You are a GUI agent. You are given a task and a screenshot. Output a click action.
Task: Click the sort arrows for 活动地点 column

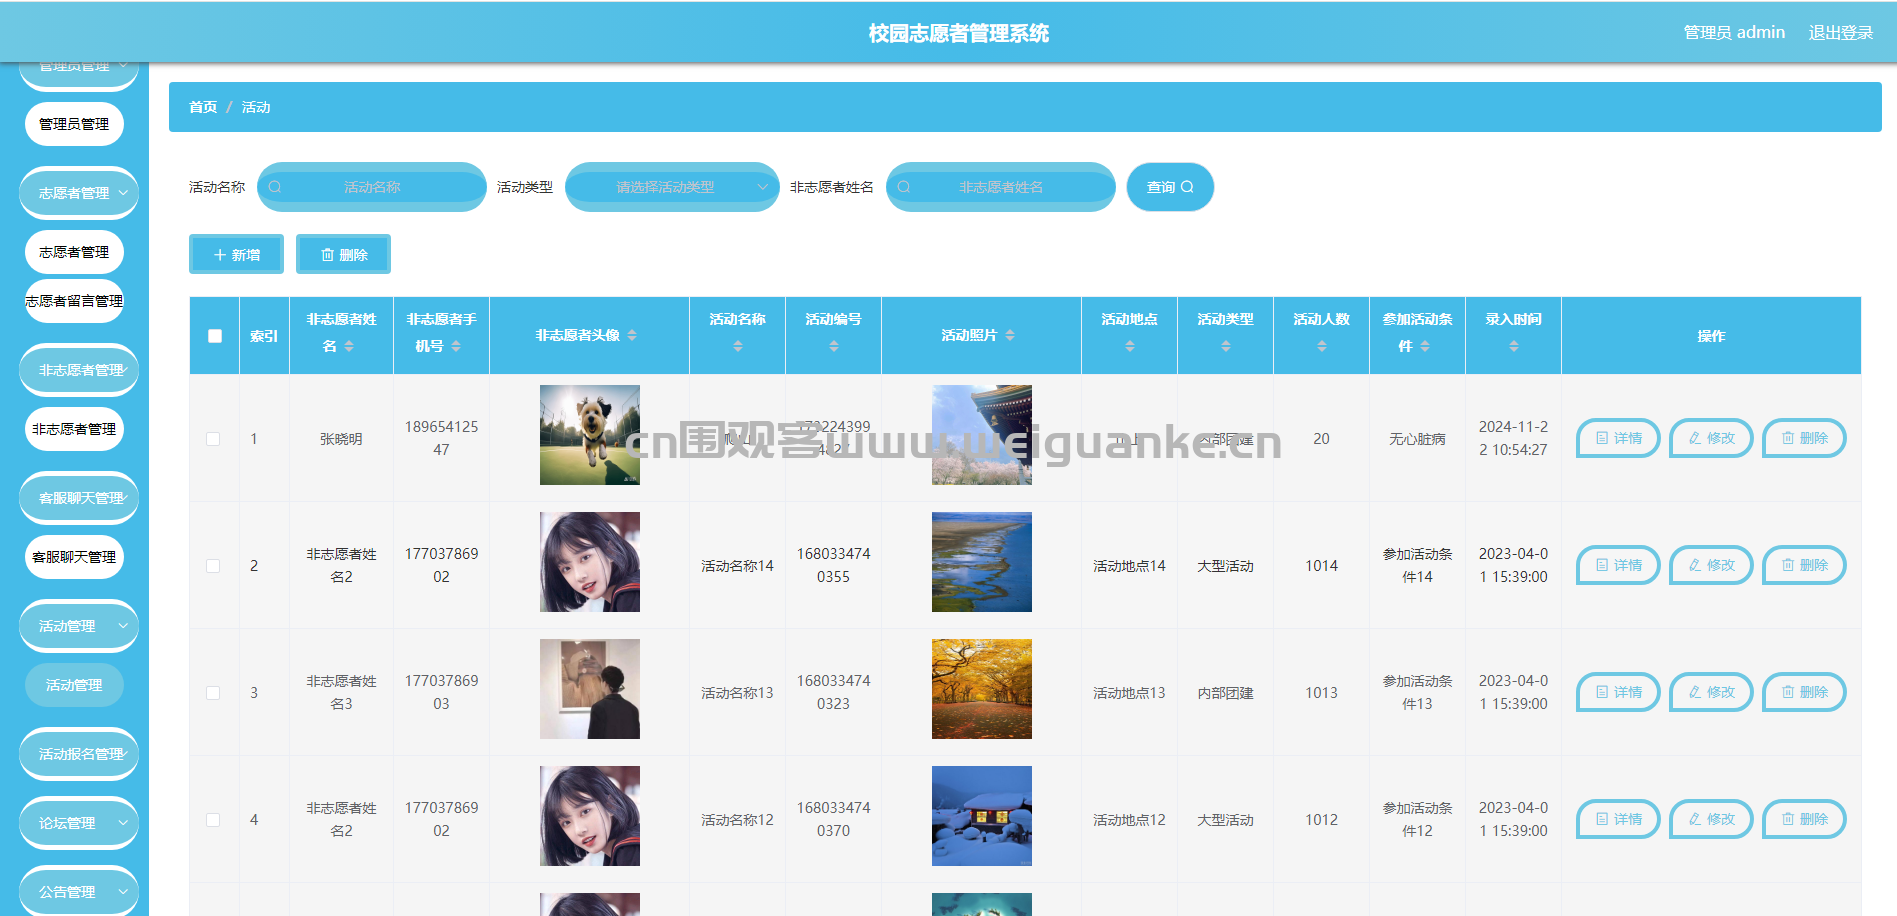pyautogui.click(x=1130, y=346)
